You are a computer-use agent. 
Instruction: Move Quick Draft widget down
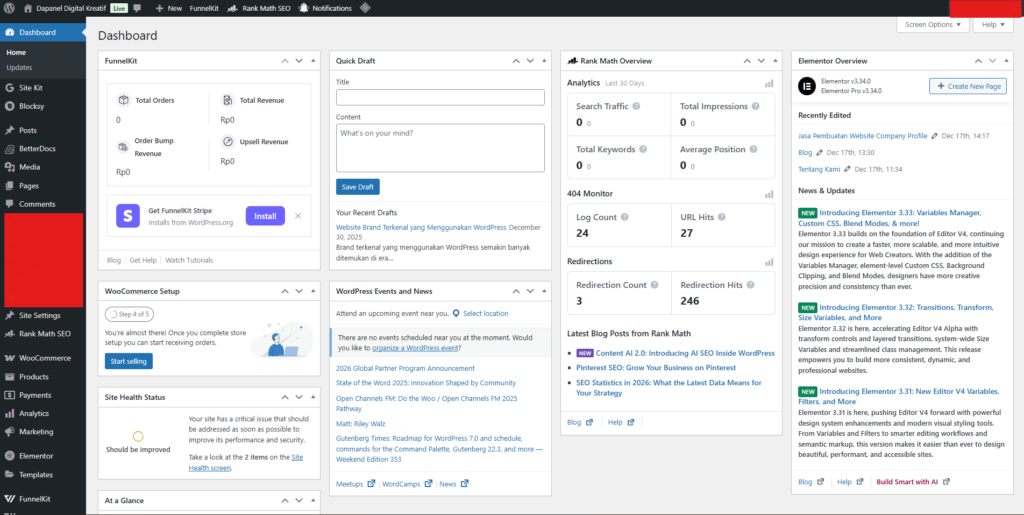point(530,61)
